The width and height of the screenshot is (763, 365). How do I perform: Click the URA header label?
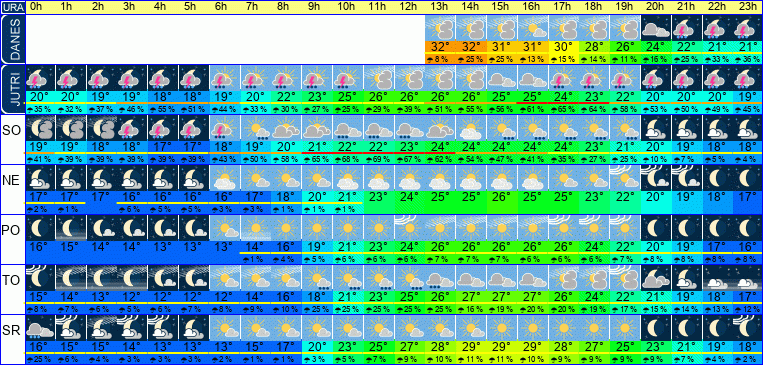click(13, 7)
